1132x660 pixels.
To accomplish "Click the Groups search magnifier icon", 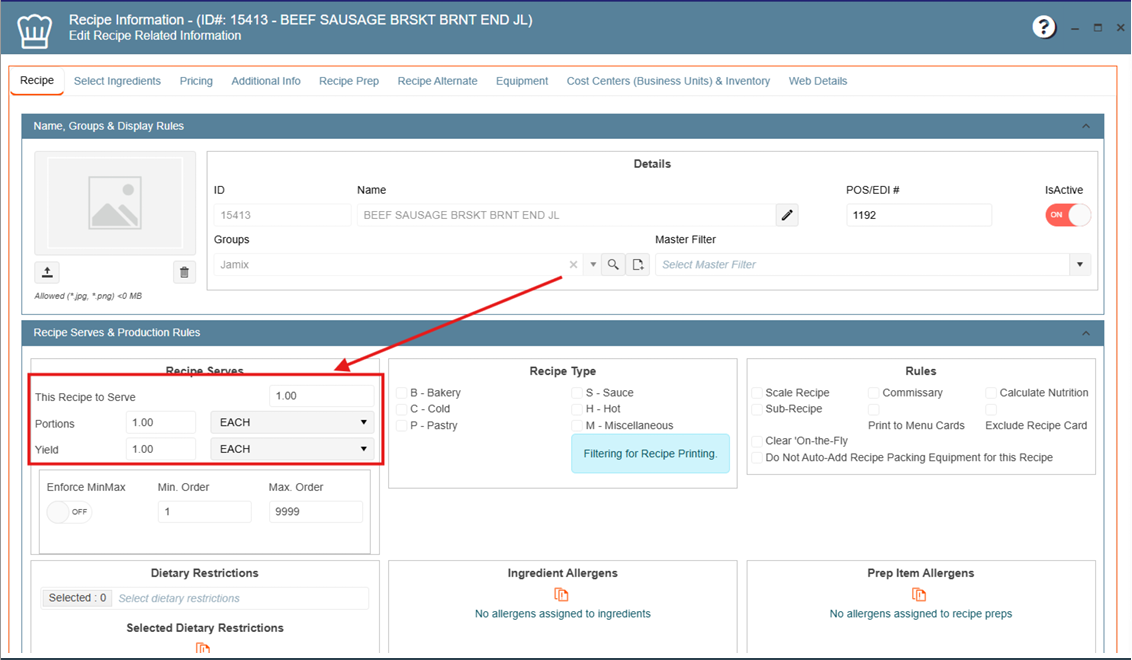I will pos(613,265).
